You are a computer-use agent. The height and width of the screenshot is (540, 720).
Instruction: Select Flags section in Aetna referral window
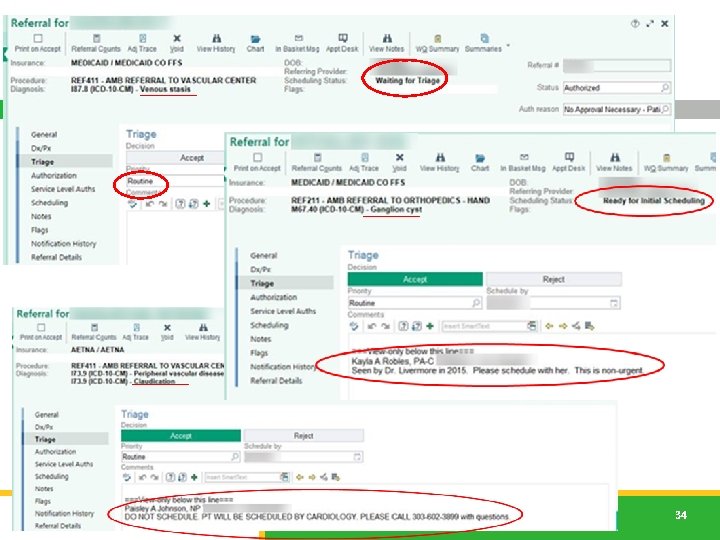point(43,501)
